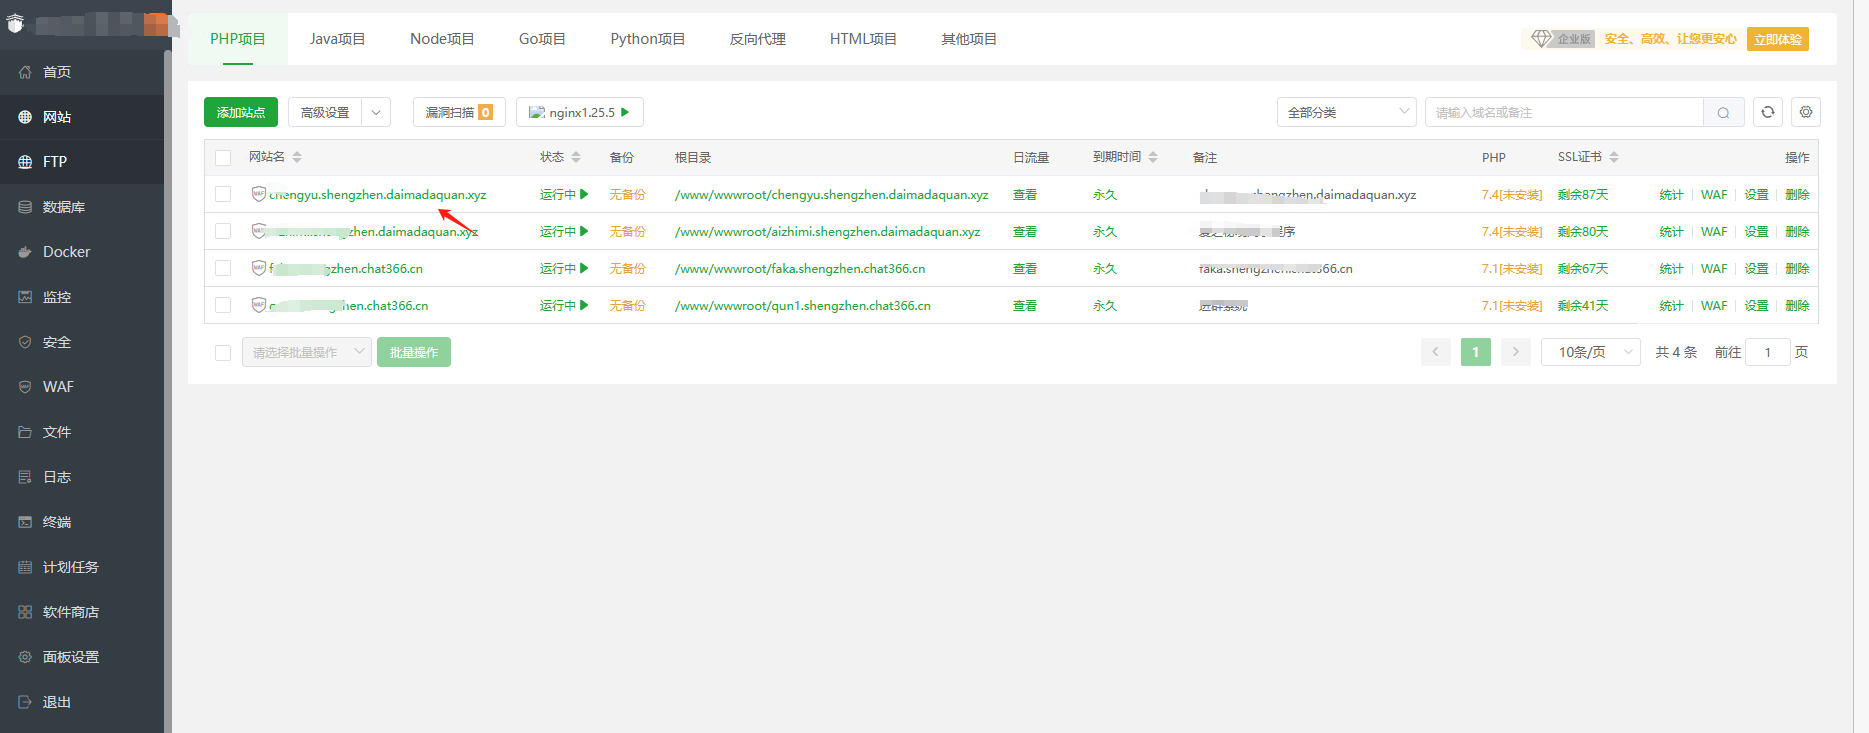This screenshot has height=733, width=1869.
Task: Click the search magnifier icon button
Action: 1723,112
